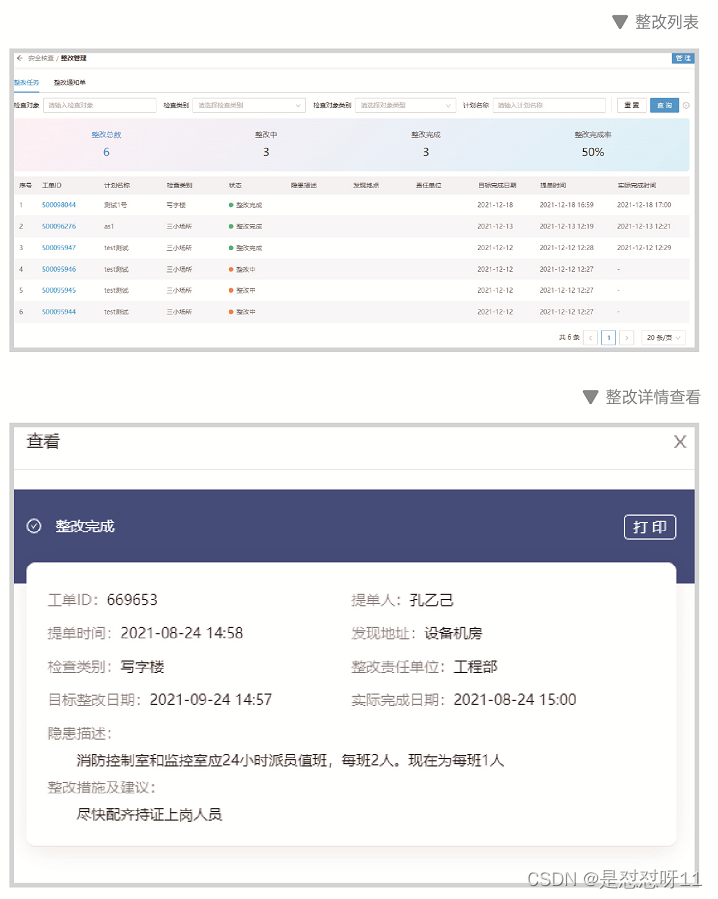
Task: Click the as1 plan name cell
Action: [109, 226]
